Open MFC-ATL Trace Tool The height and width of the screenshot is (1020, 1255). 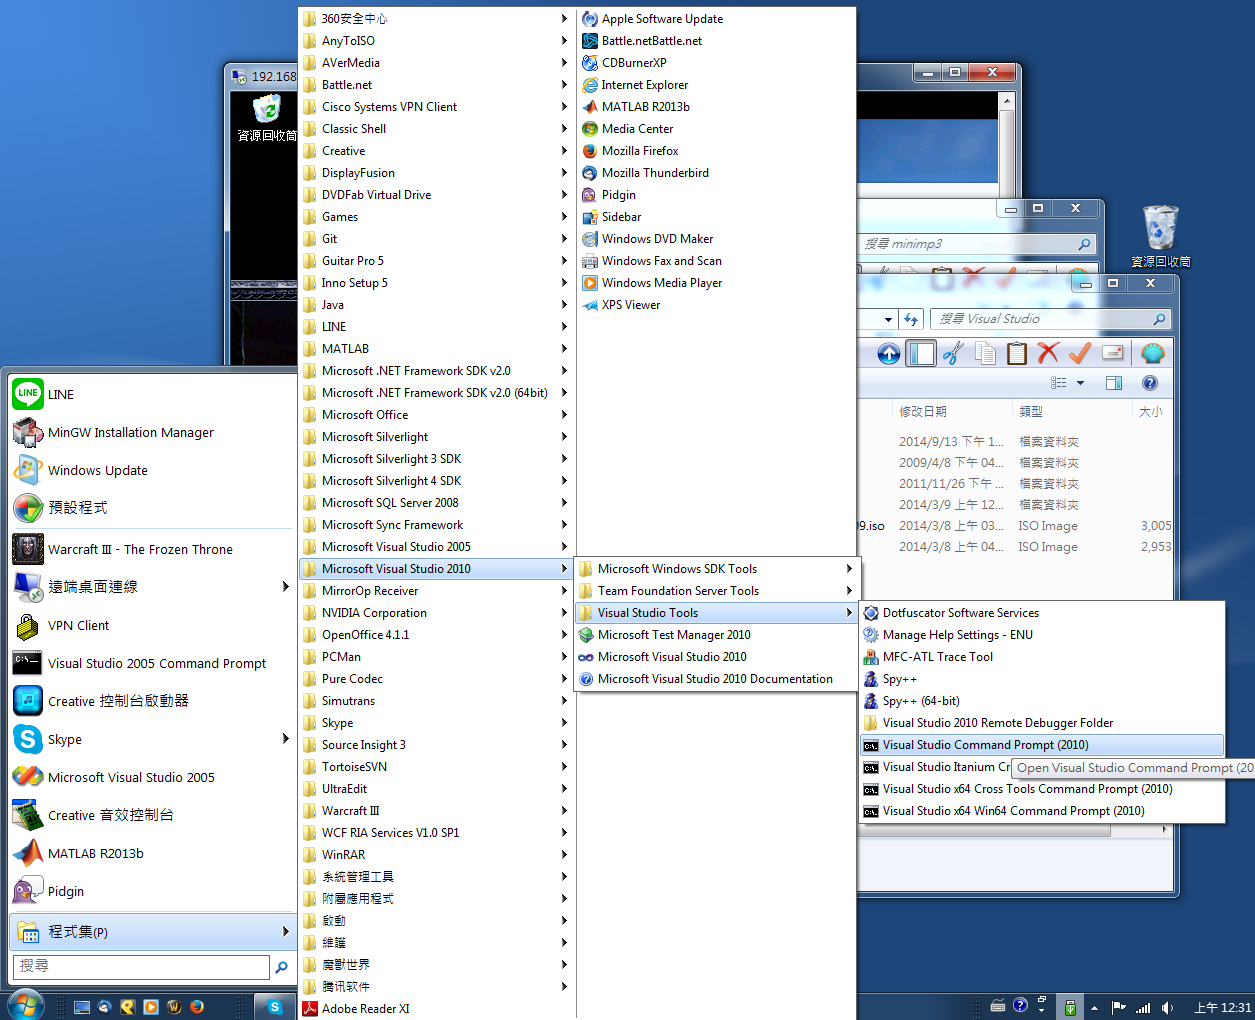point(1041,657)
